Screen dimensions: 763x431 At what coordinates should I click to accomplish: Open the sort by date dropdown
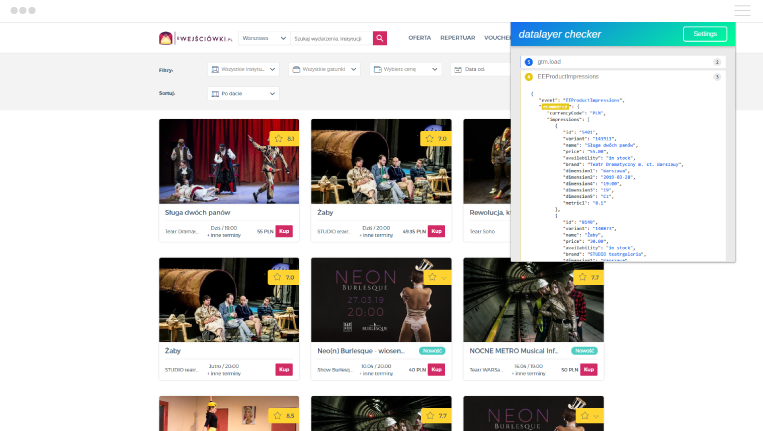point(243,93)
